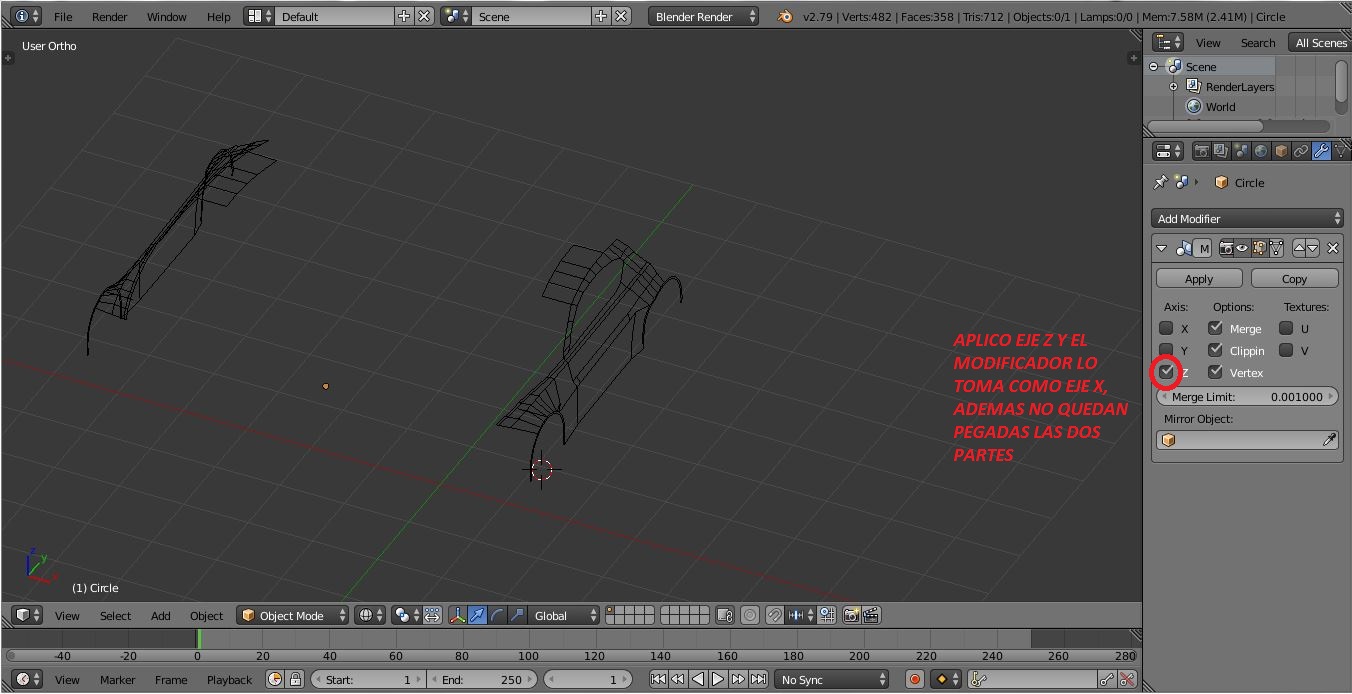
Task: Click the Apply modifier button
Action: tap(1198, 279)
